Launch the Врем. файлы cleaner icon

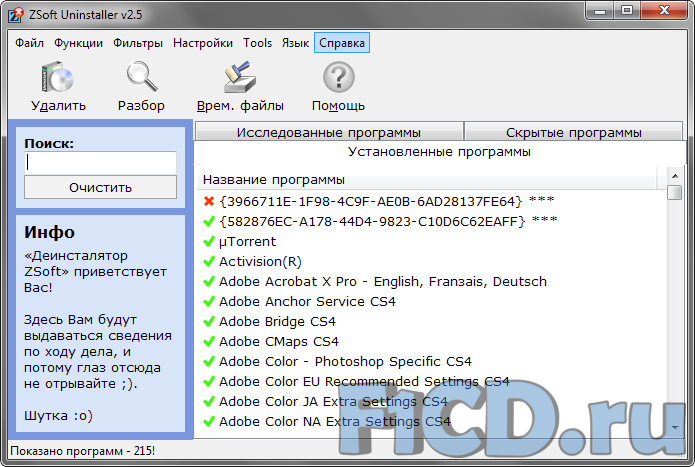coord(240,77)
